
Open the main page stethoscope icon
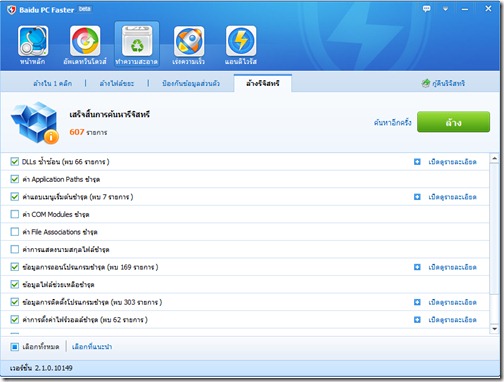click(33, 41)
